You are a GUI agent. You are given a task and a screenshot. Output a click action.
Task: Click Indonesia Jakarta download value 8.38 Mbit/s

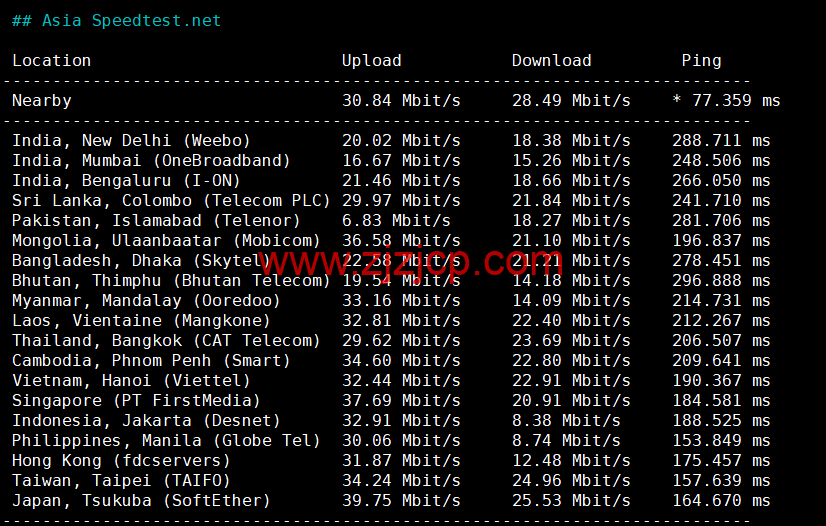tap(566, 420)
